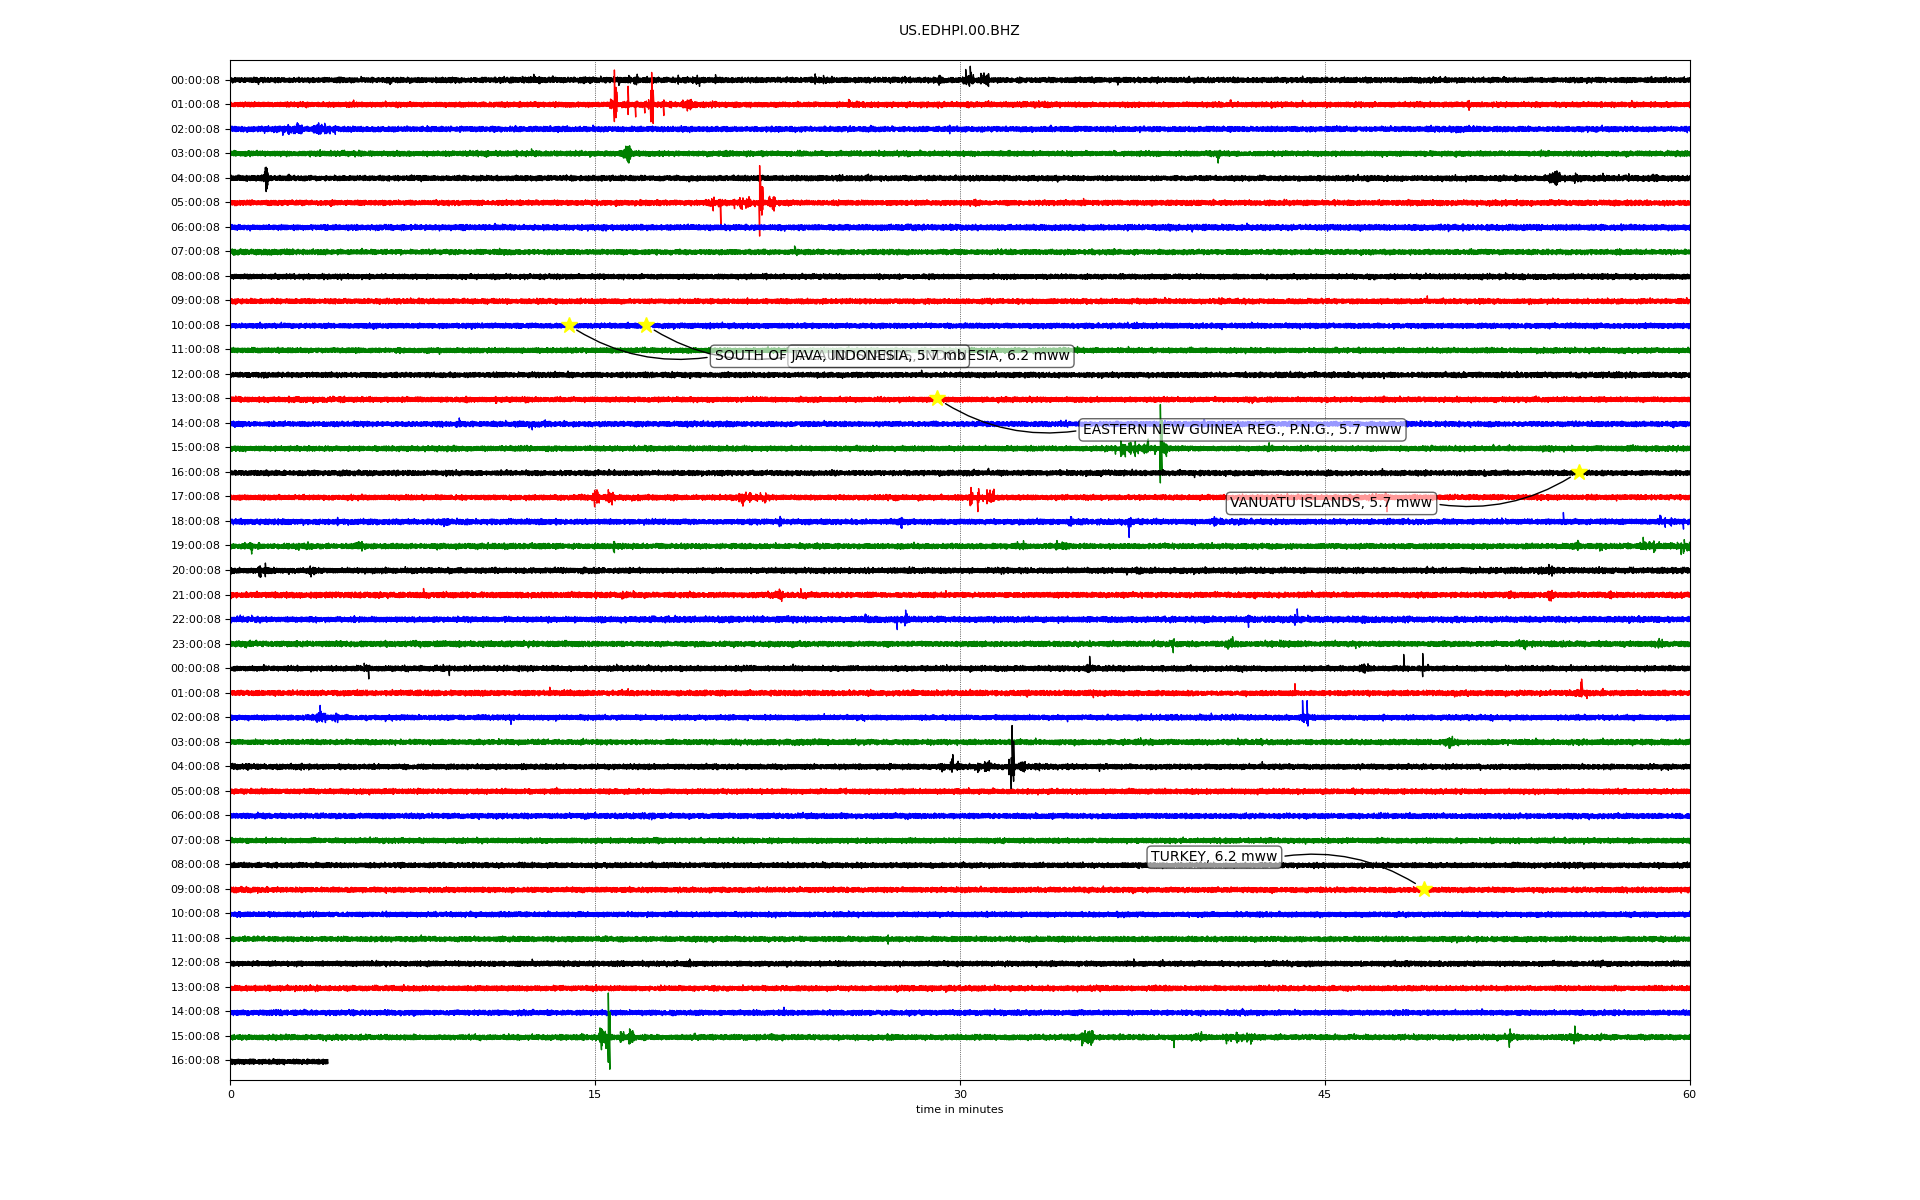Click the 22:00:08 trace time label
Screen dimensions: 1920x1200
[195, 620]
